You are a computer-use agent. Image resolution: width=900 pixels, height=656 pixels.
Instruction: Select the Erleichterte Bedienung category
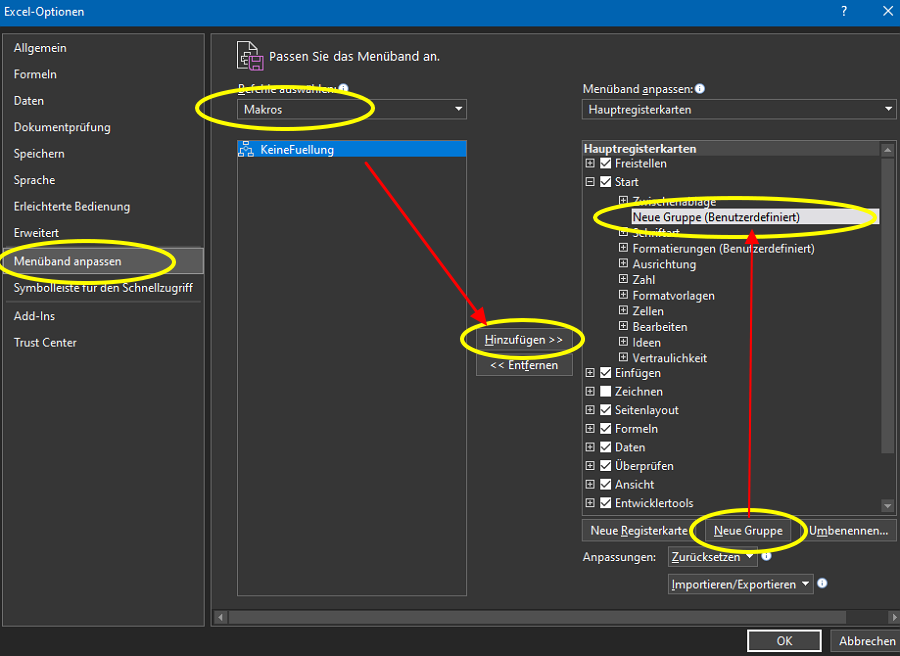pyautogui.click(x=103, y=206)
